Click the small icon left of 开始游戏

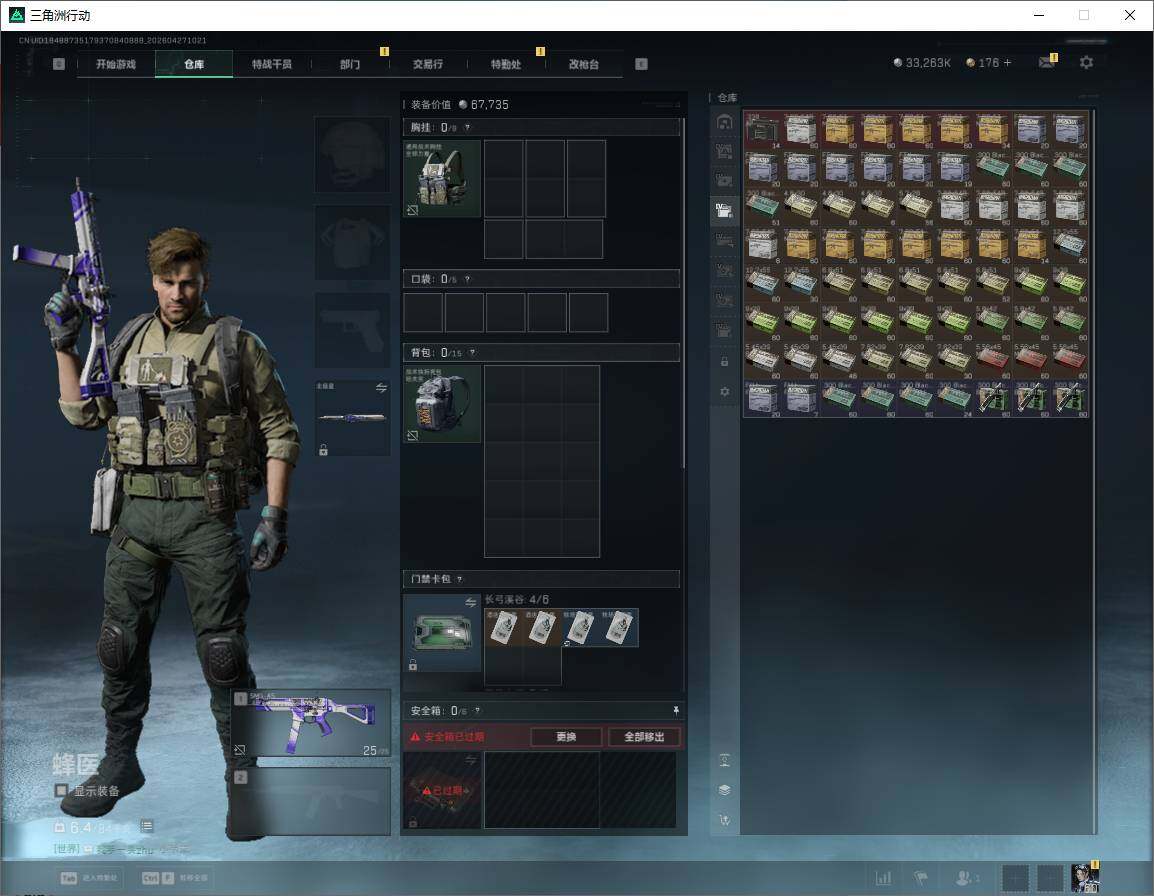pos(59,64)
